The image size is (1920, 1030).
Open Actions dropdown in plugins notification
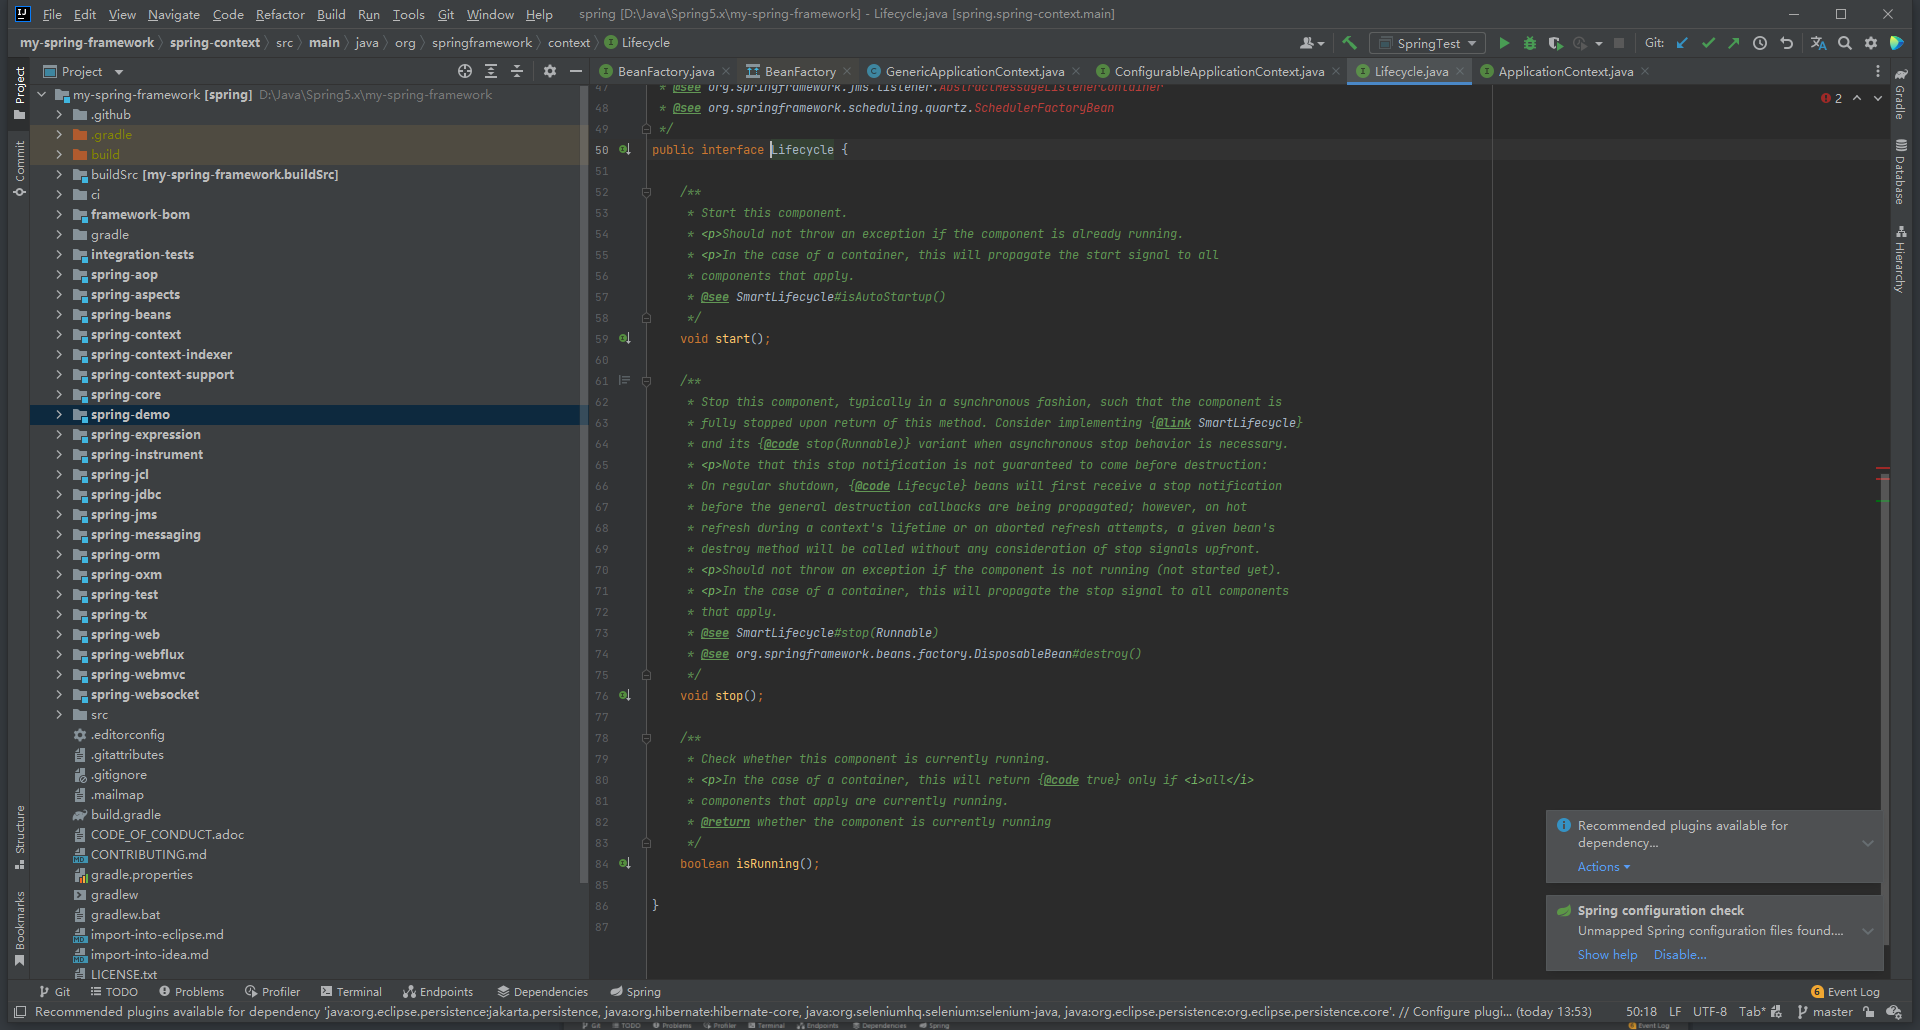click(1603, 867)
